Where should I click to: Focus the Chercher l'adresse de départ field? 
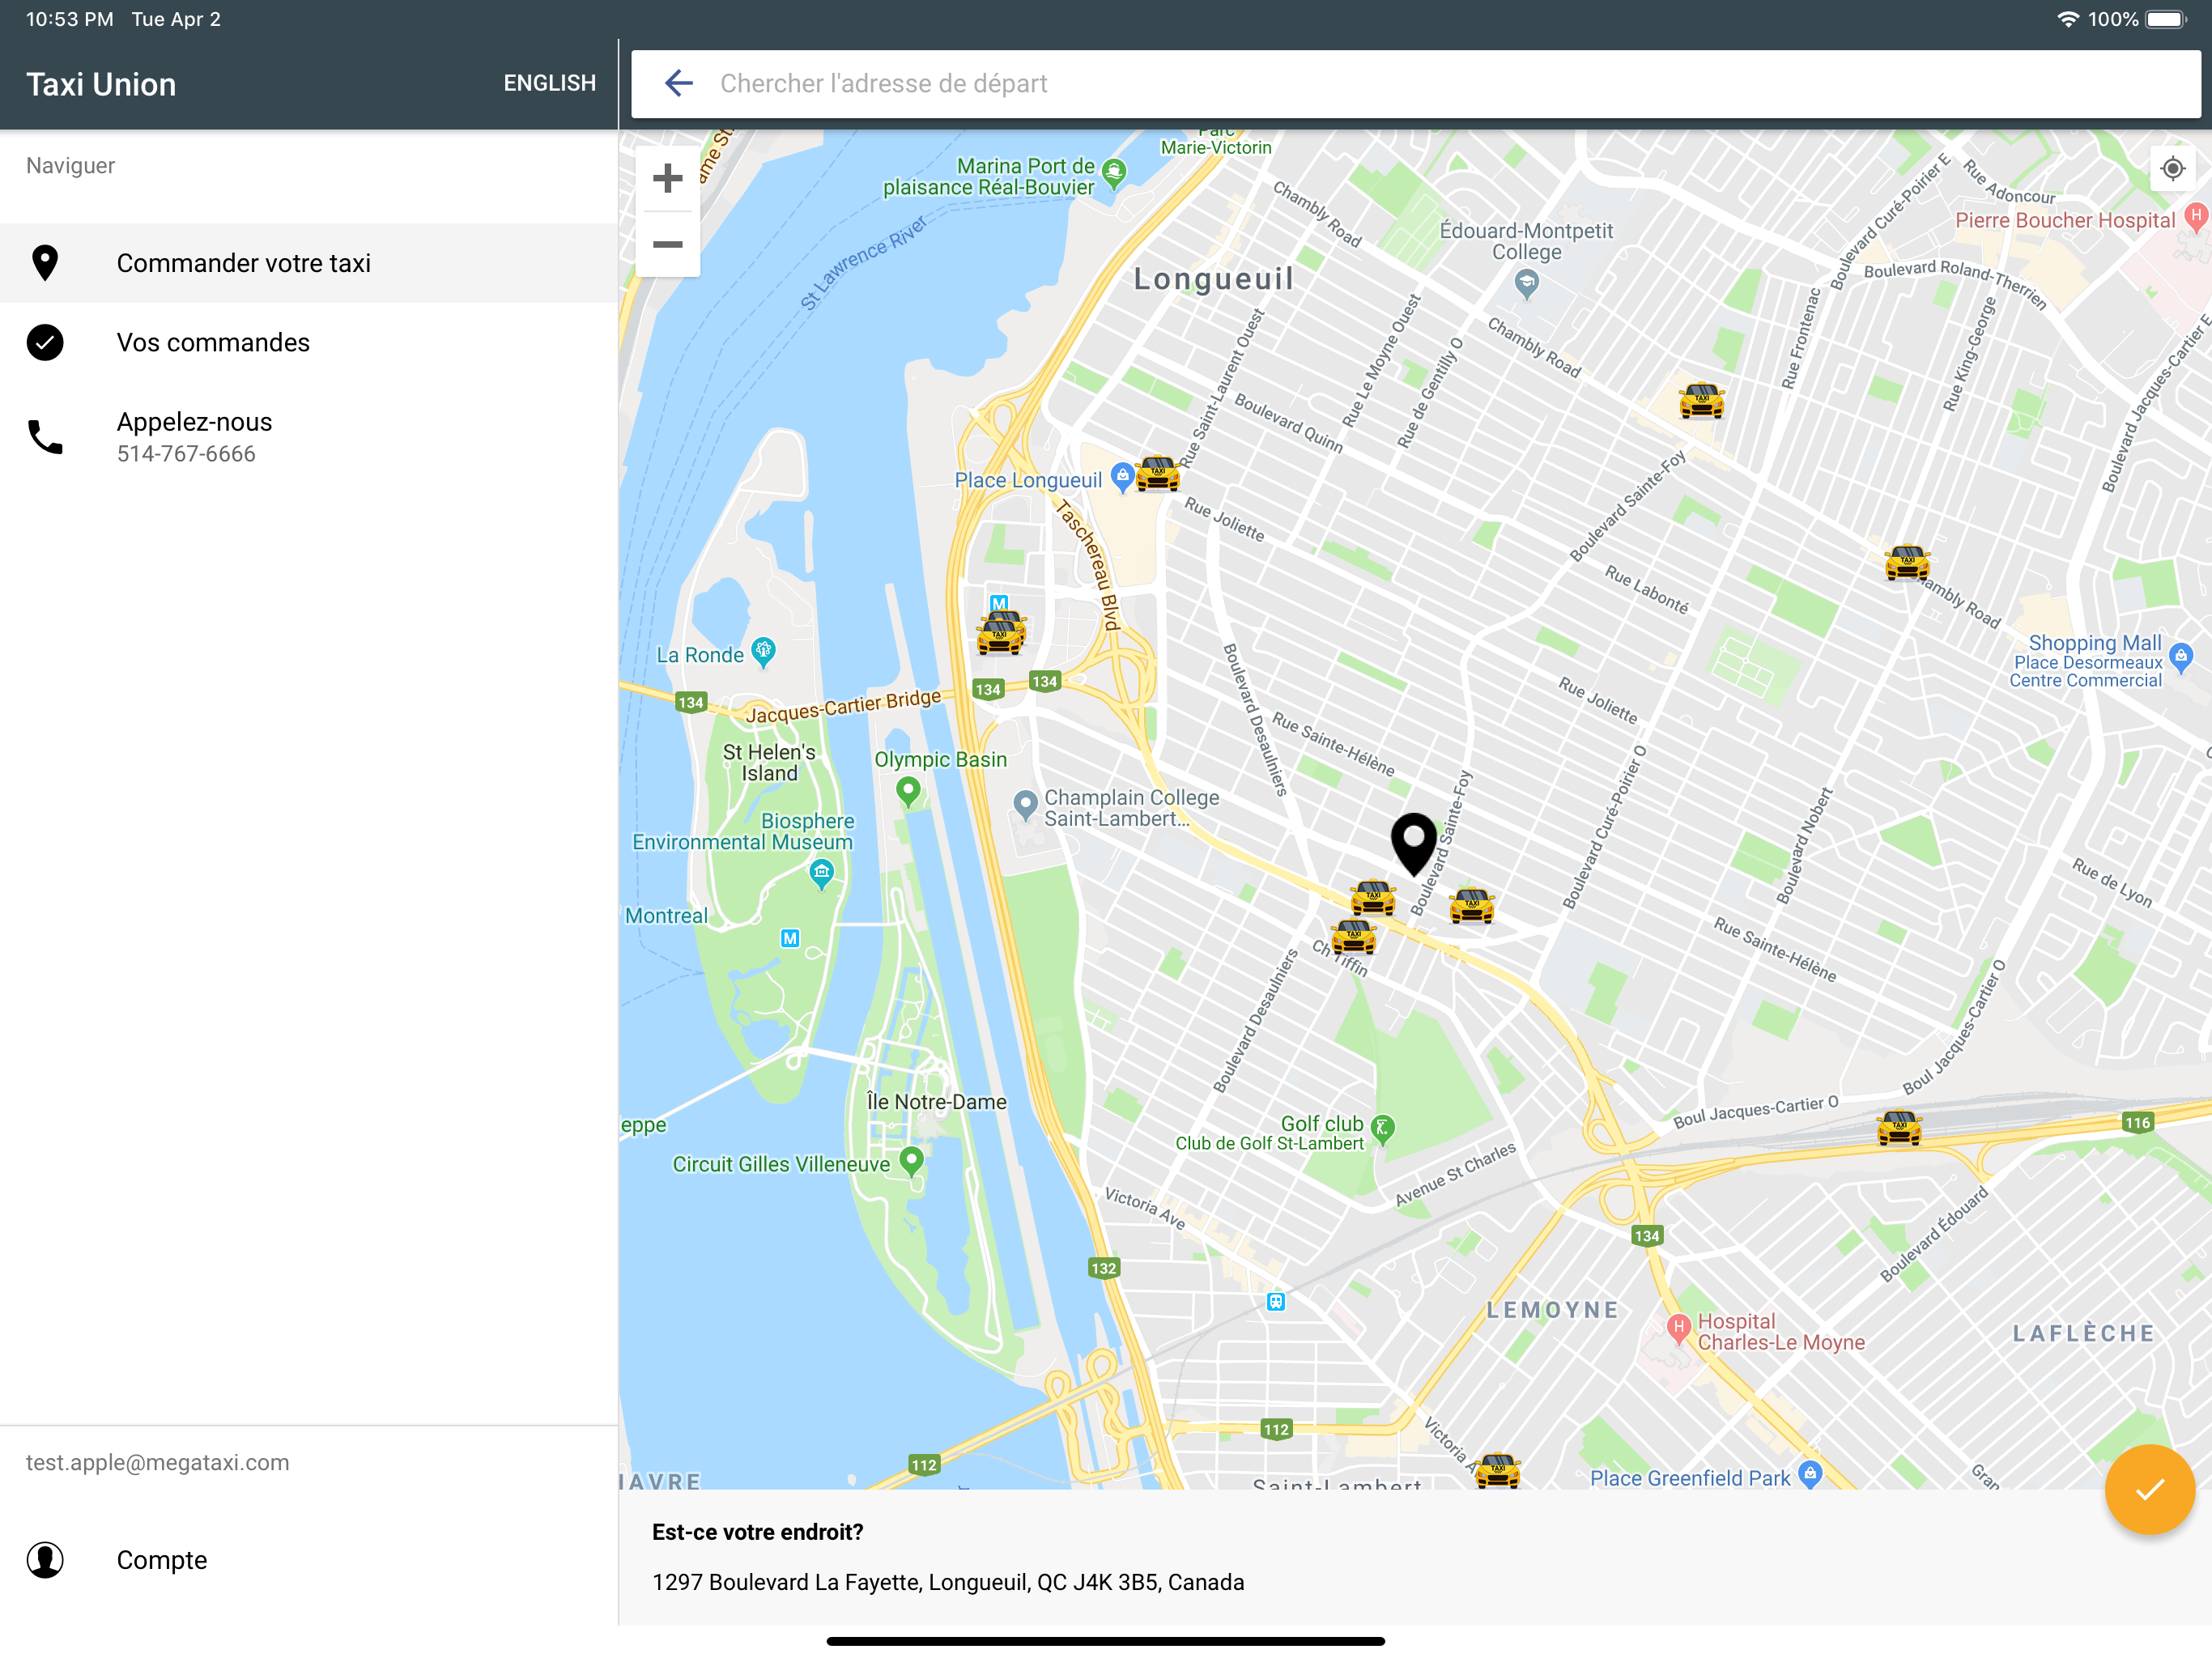pos(1416,83)
